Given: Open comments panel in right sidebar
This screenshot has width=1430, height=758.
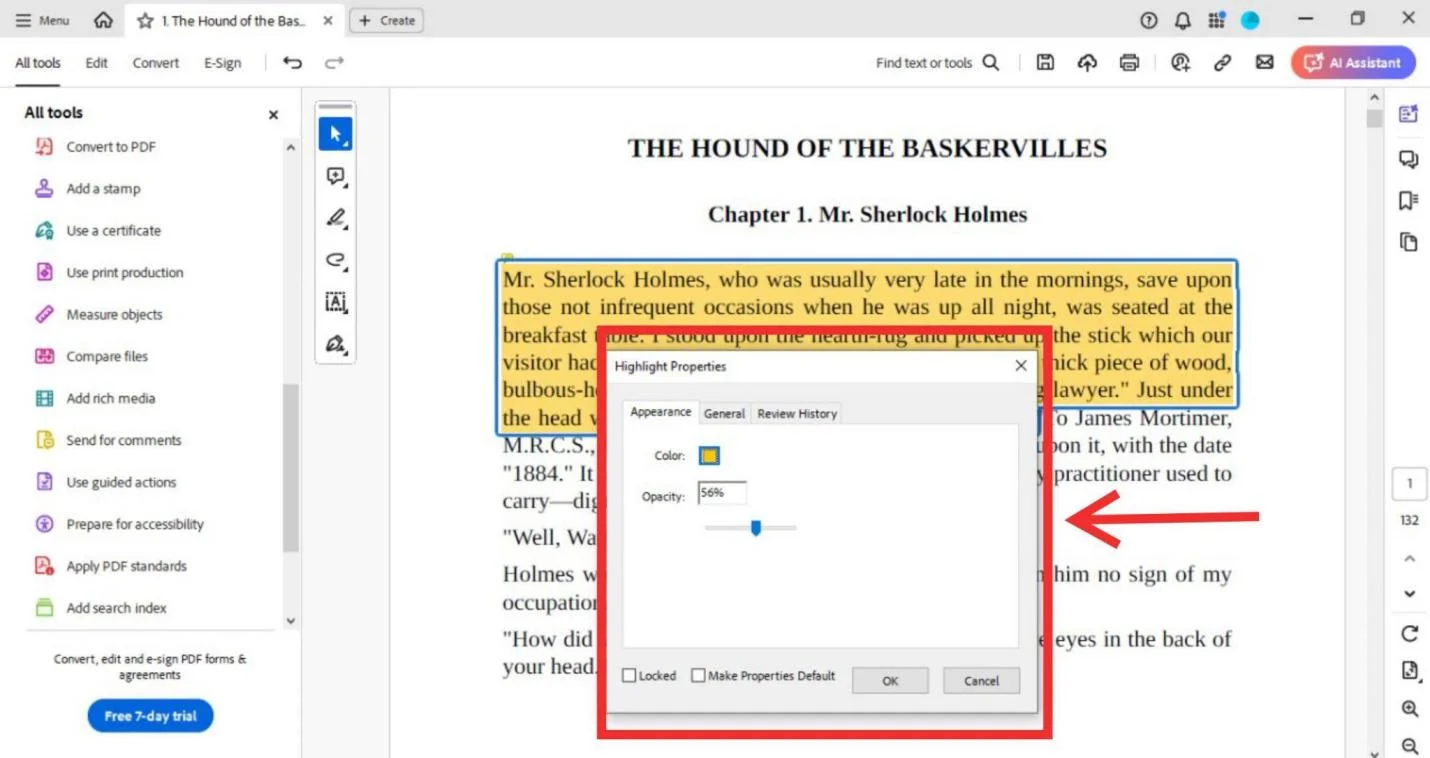Looking at the screenshot, I should (1409, 159).
